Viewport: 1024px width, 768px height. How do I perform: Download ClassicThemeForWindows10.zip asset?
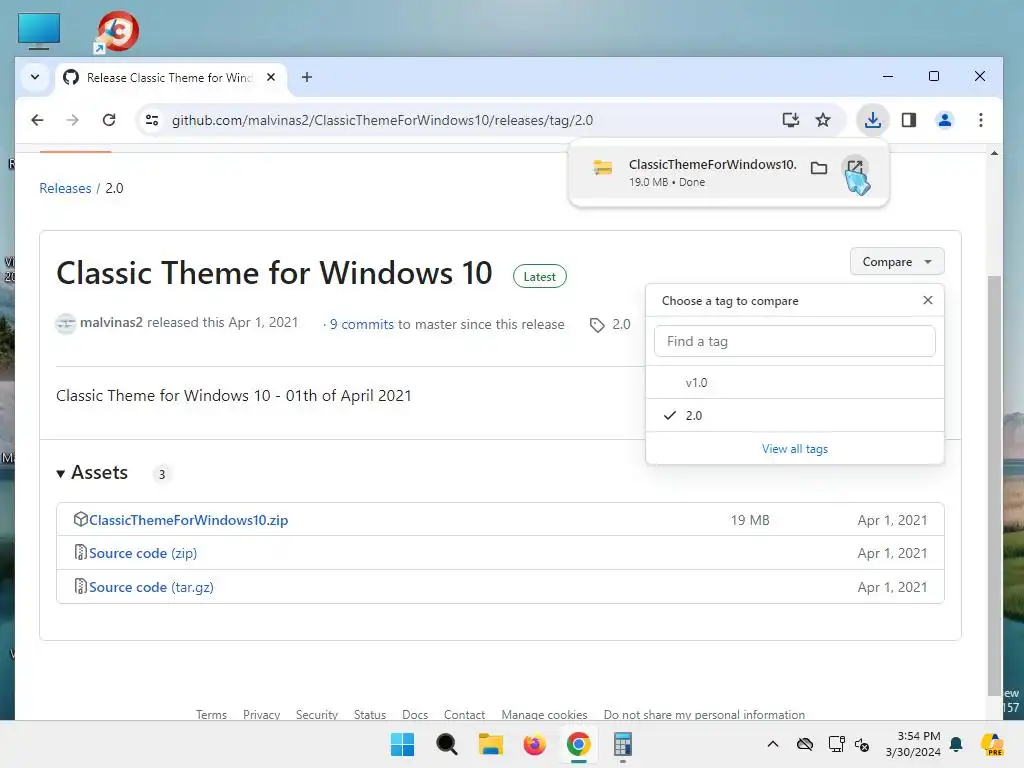188,520
